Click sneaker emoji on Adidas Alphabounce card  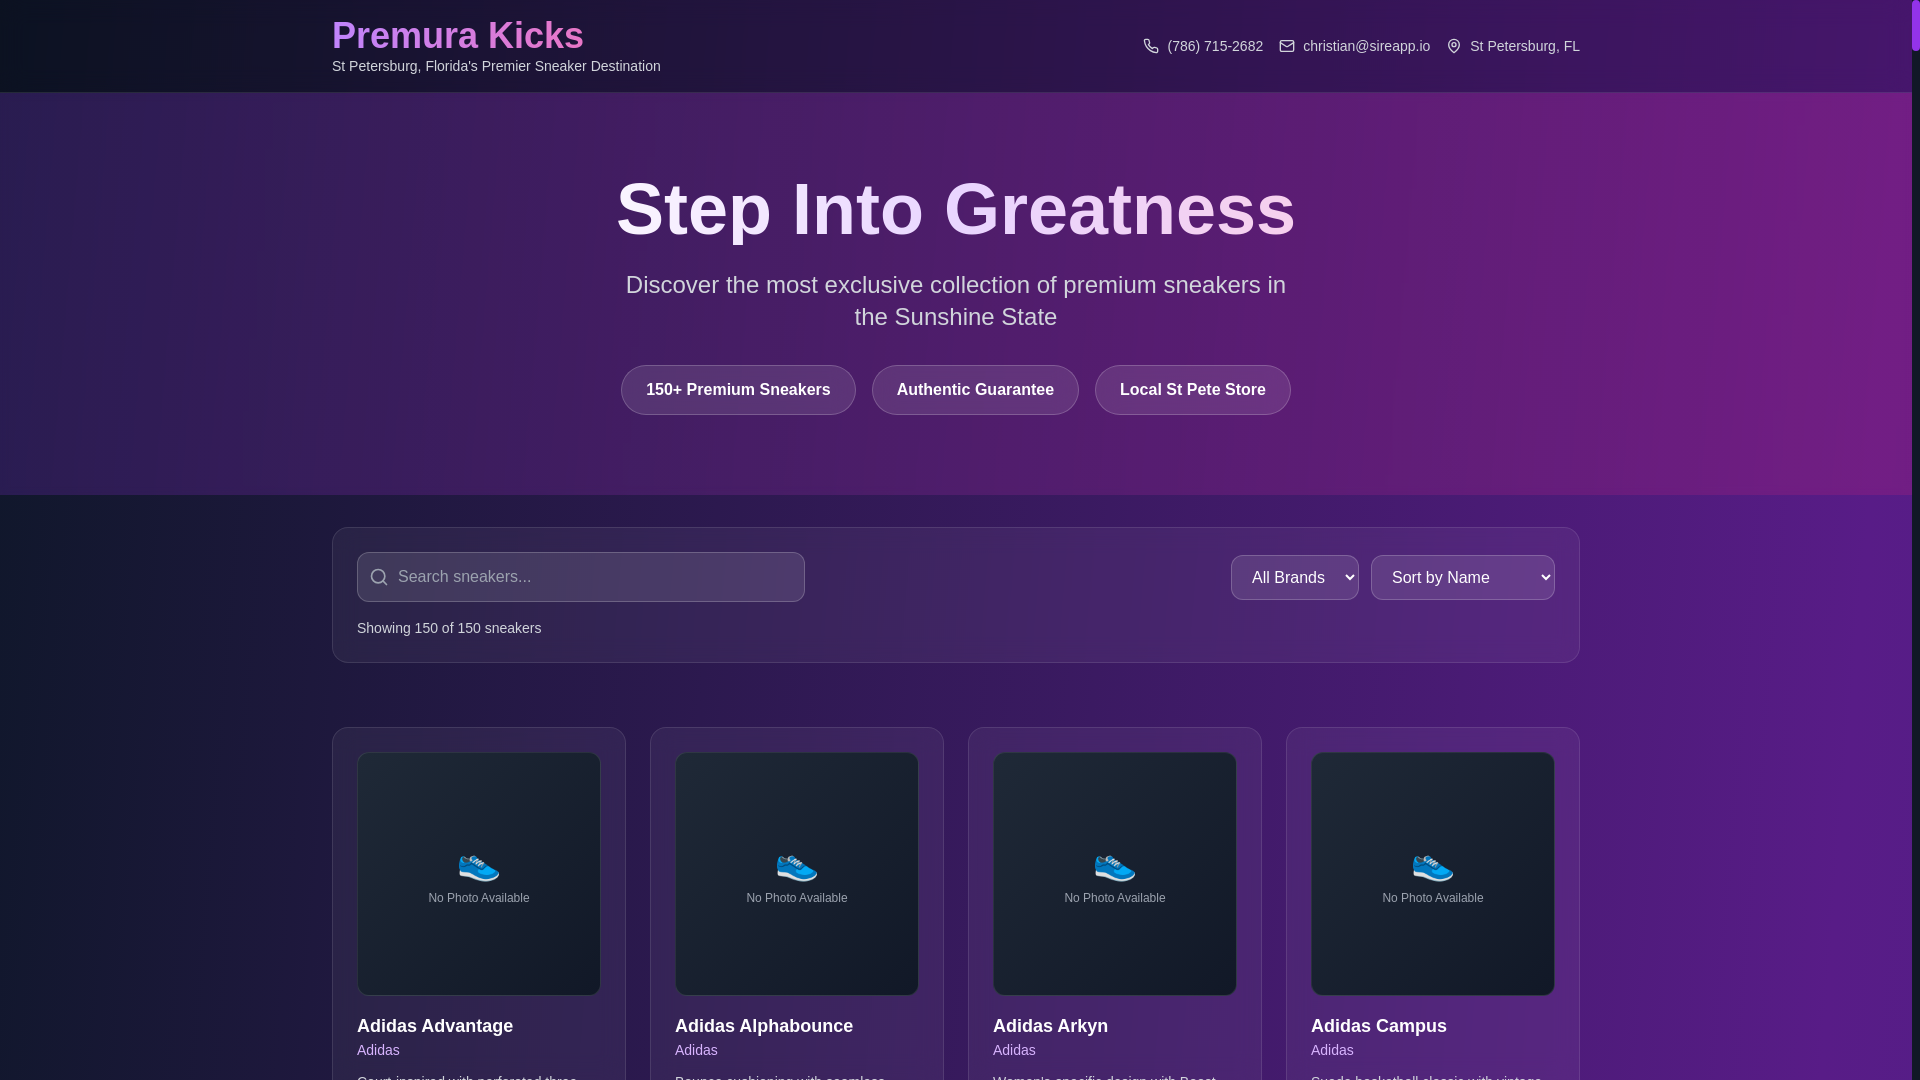(797, 867)
